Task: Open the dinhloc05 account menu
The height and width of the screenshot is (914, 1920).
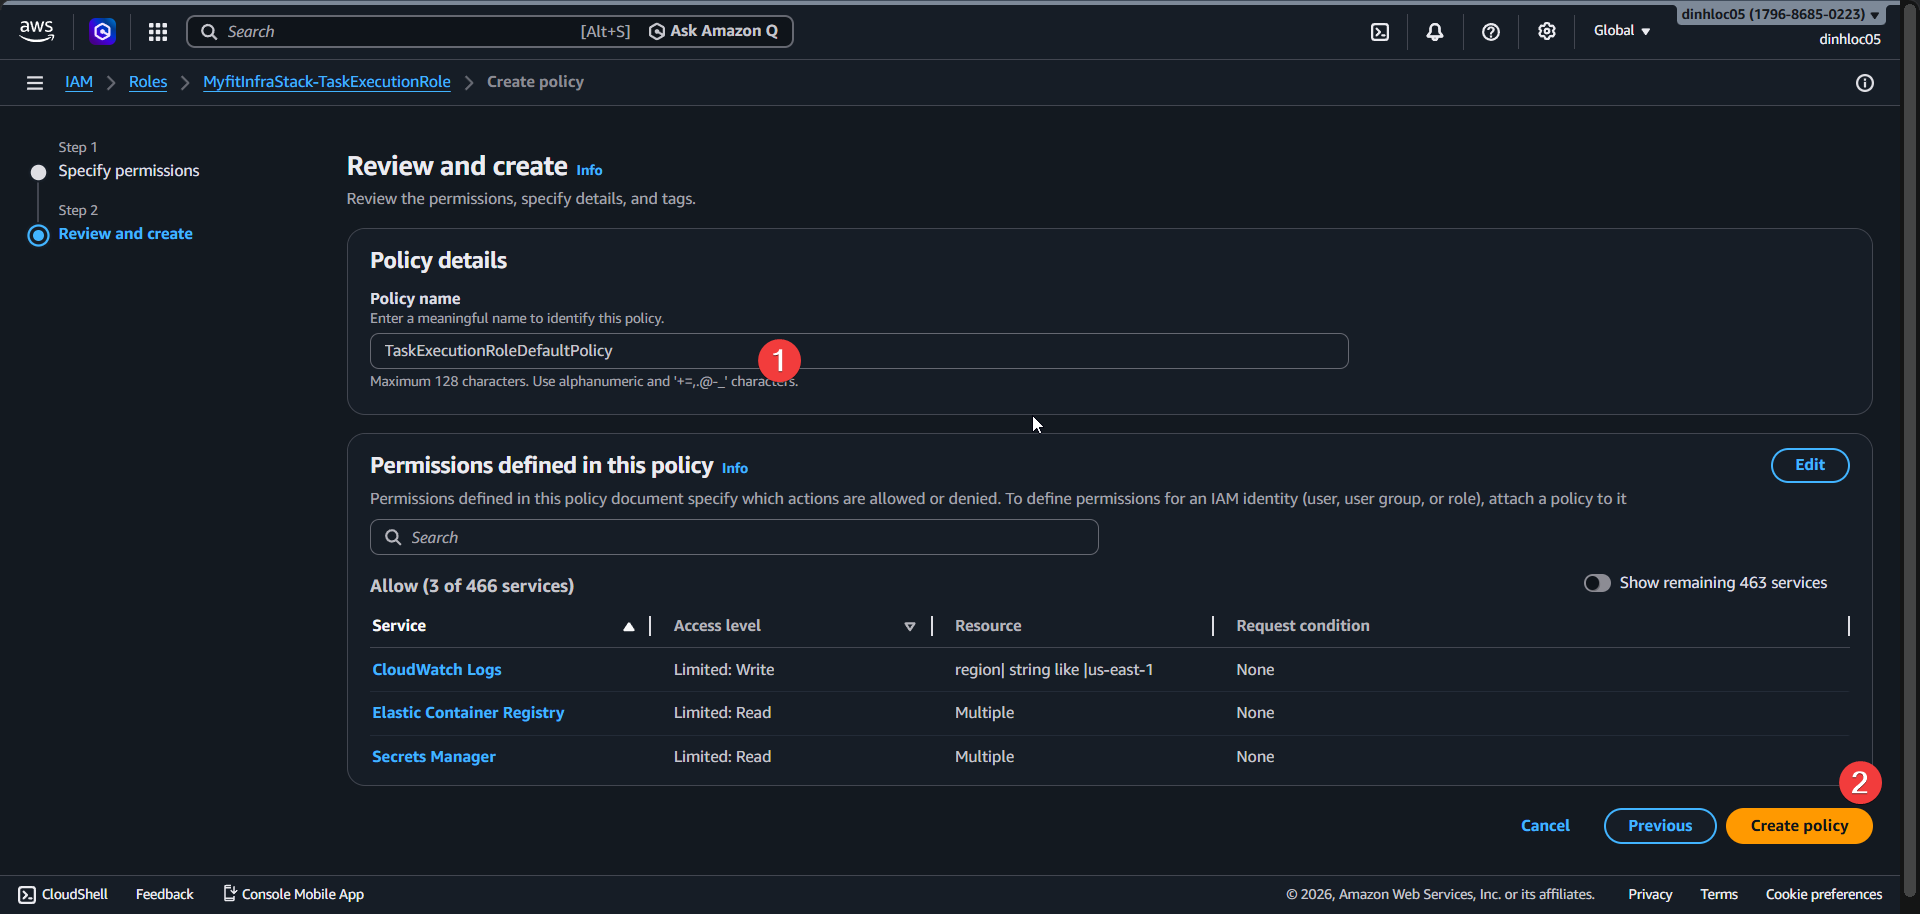Action: coord(1848,39)
